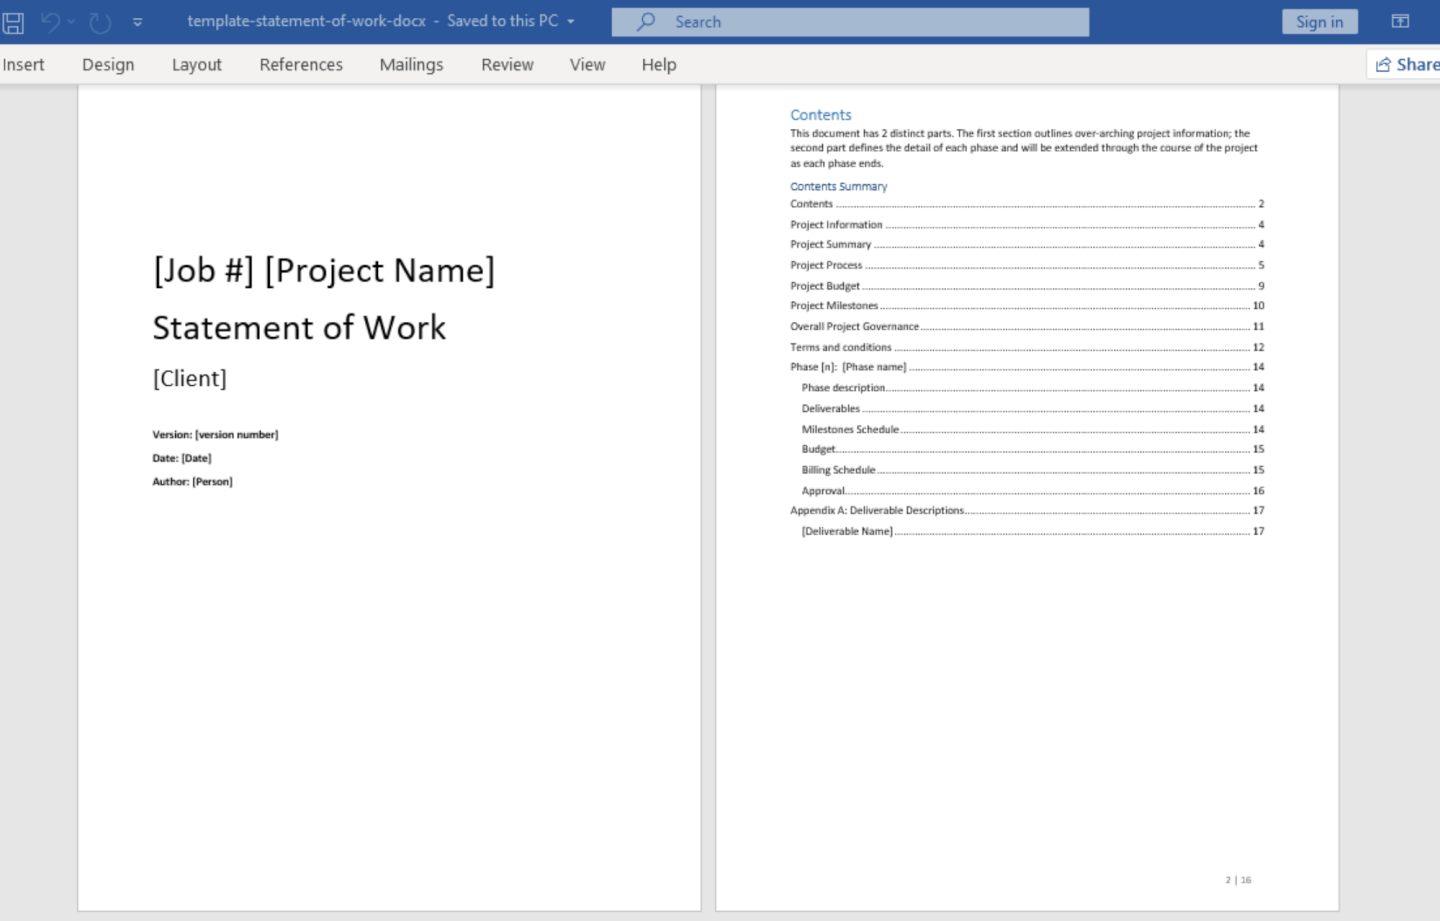
Task: Undo the last action
Action: 50,21
